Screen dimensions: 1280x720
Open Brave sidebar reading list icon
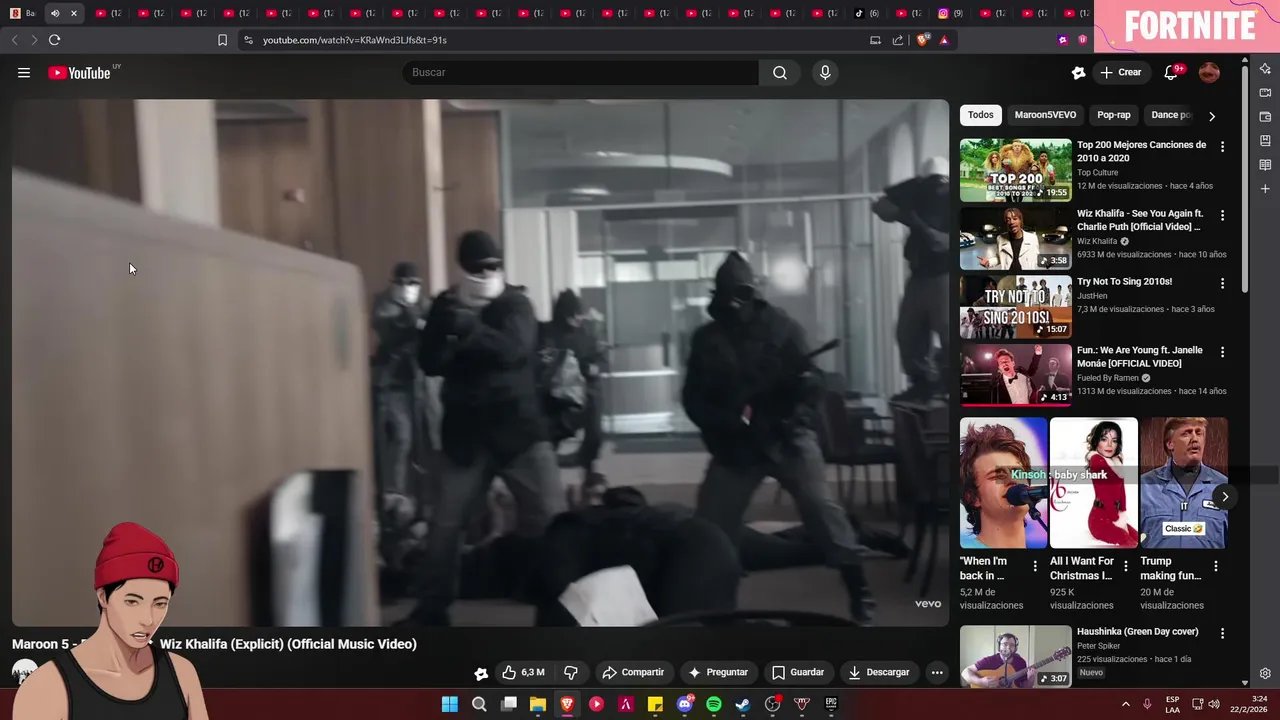pyautogui.click(x=1265, y=165)
